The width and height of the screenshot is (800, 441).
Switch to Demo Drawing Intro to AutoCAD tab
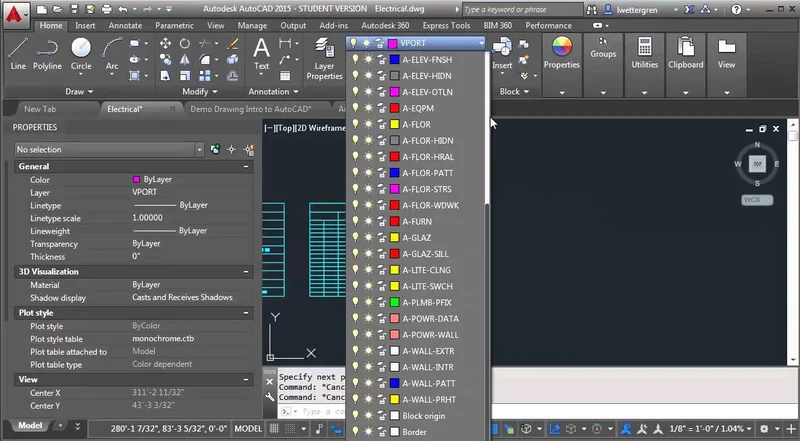[x=250, y=109]
